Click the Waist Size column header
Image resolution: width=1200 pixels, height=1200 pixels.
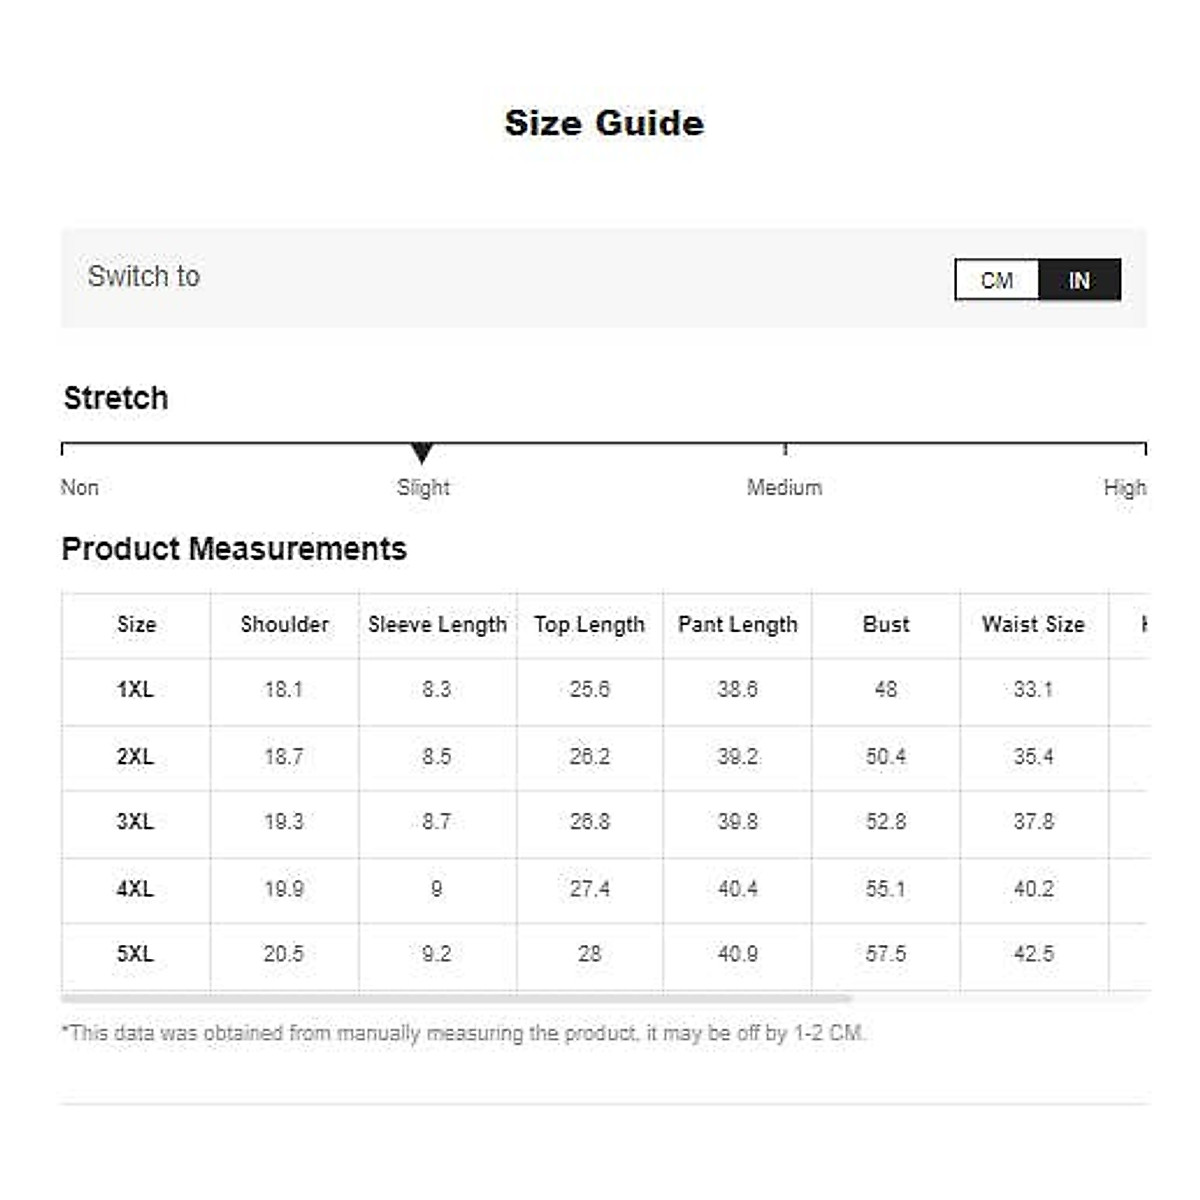tap(1033, 624)
